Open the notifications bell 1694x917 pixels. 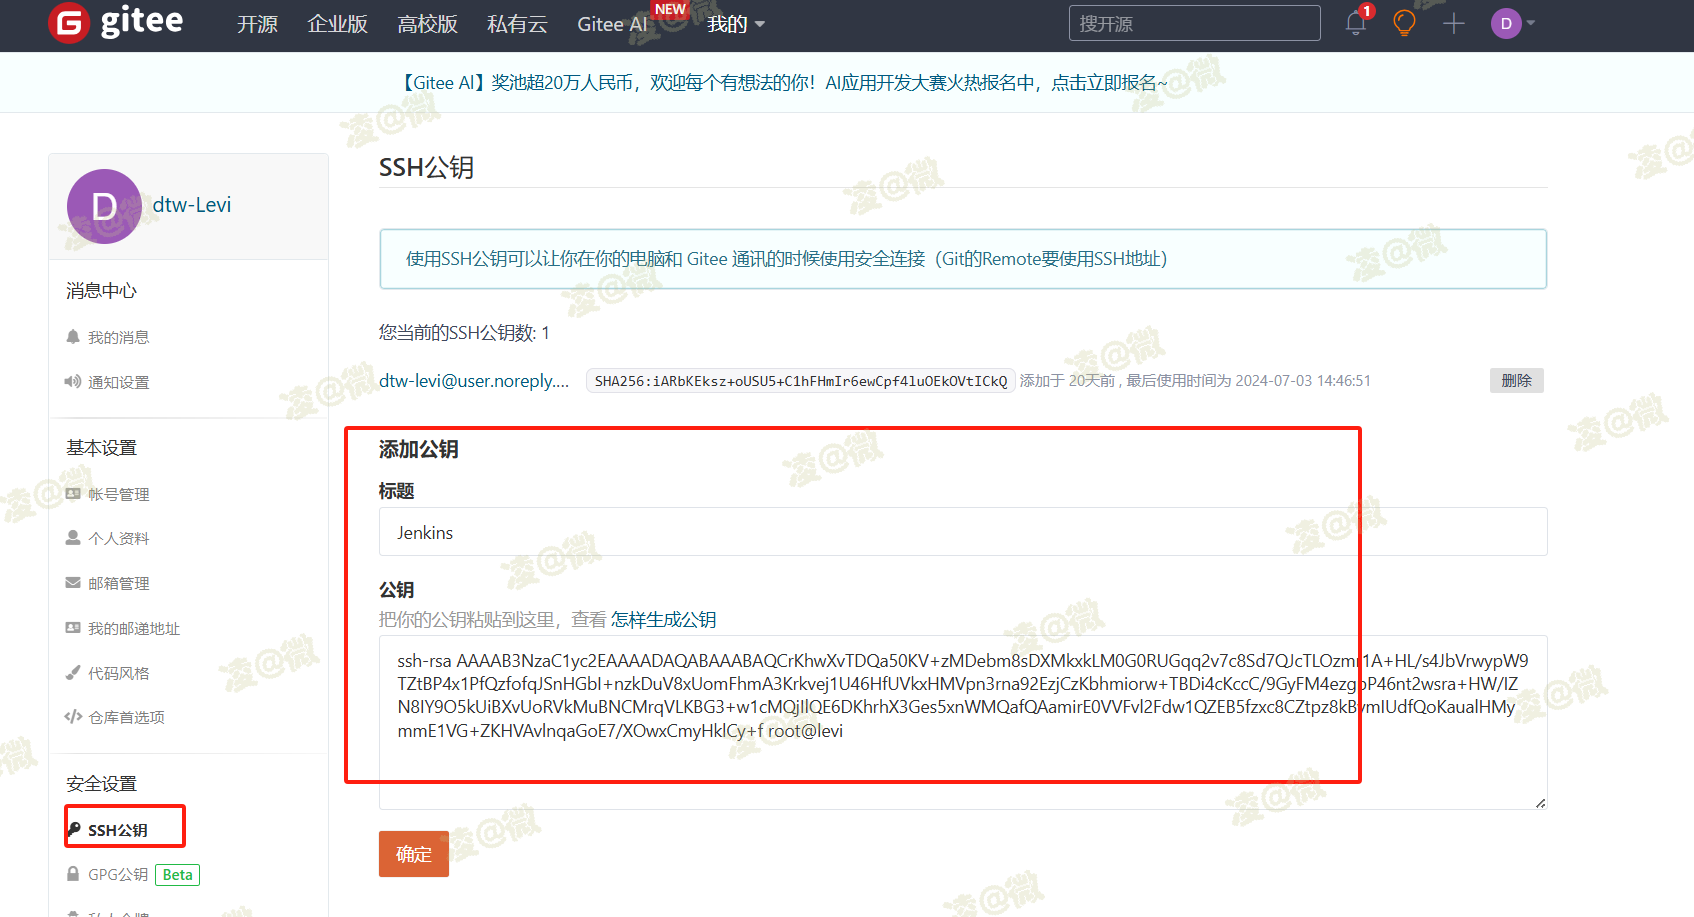coord(1356,23)
